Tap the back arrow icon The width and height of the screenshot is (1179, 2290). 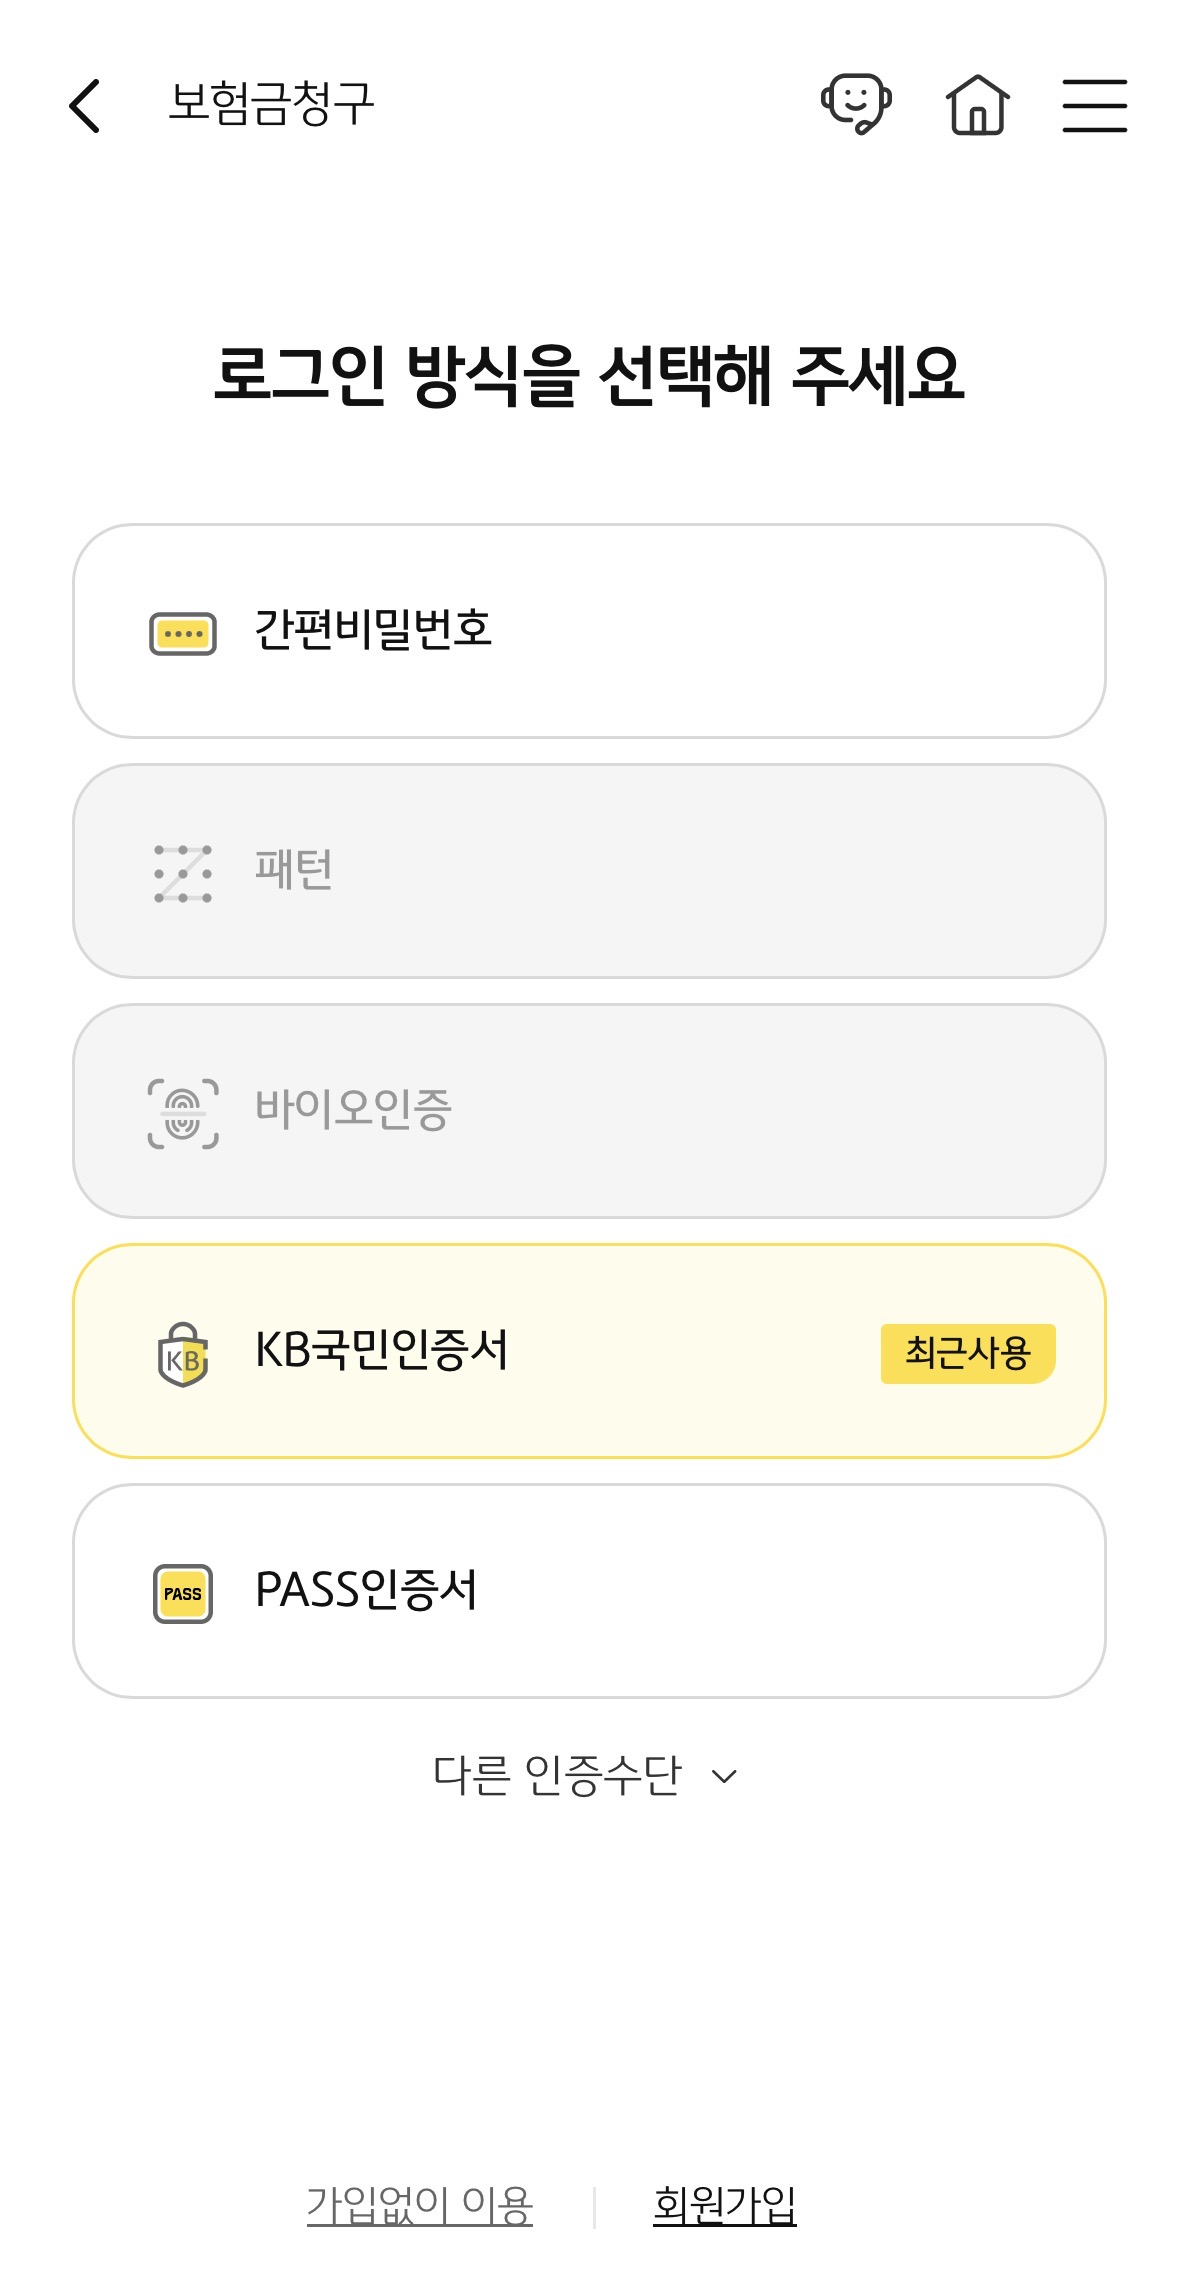point(86,106)
